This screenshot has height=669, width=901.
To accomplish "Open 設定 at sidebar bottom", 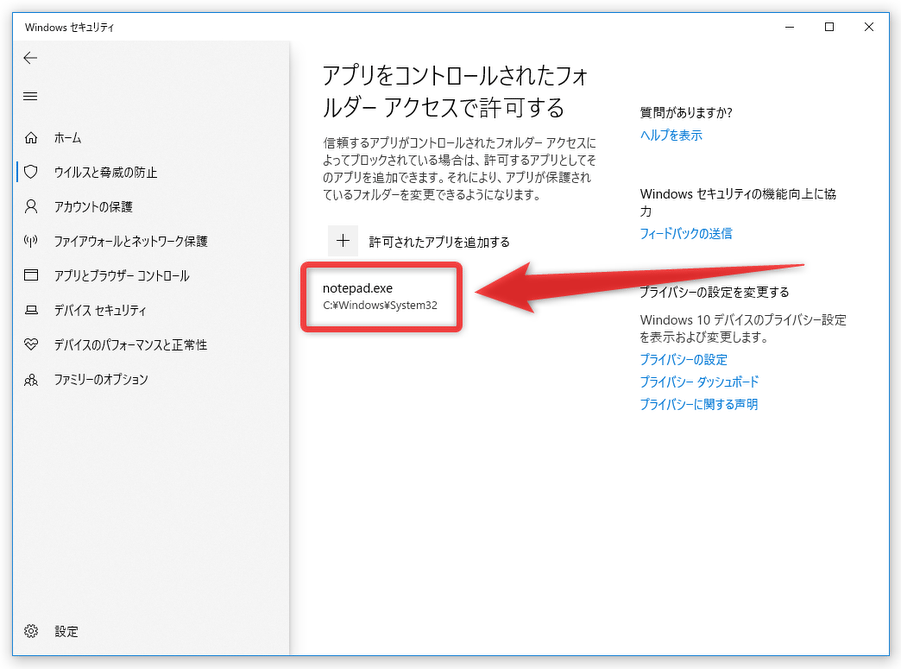I will (x=66, y=632).
